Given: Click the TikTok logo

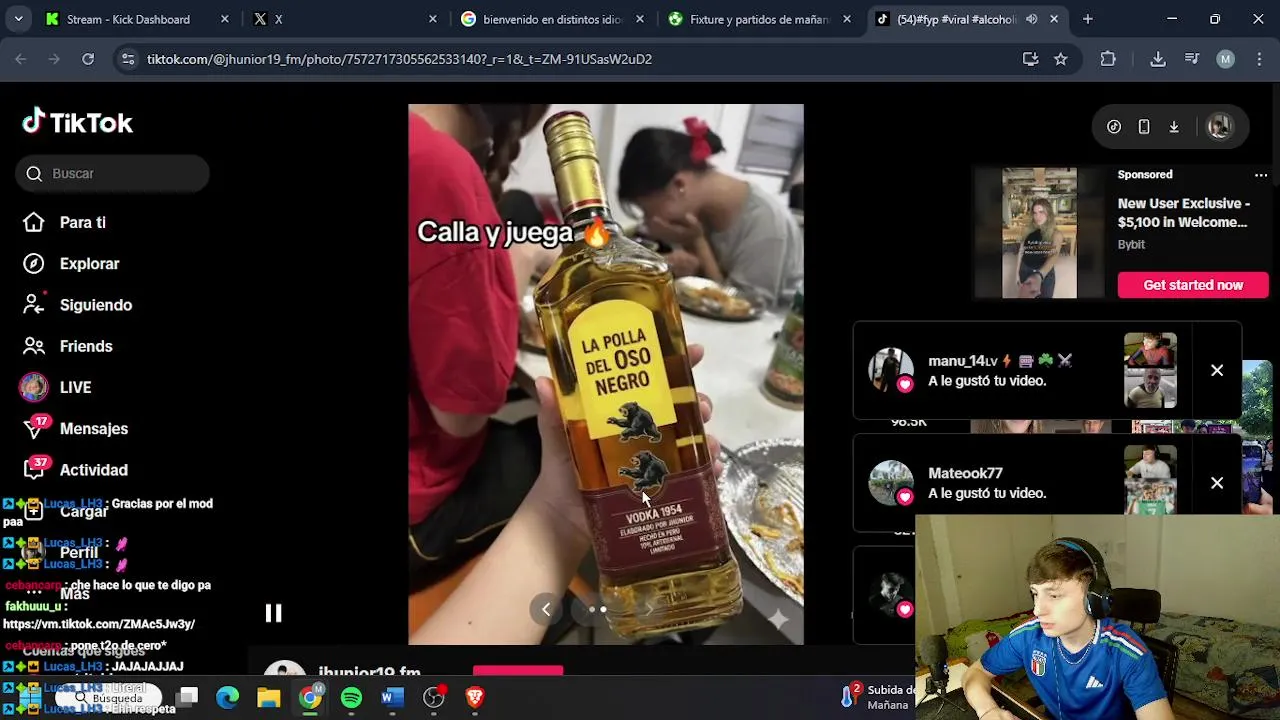Looking at the screenshot, I should click(78, 122).
